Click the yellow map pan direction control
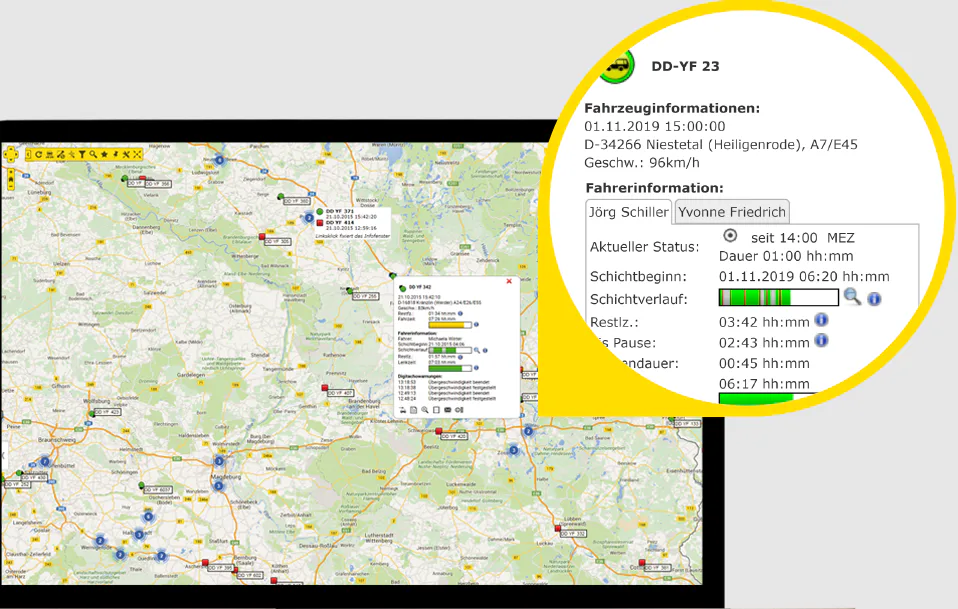This screenshot has height=609, width=958. pos(11,154)
